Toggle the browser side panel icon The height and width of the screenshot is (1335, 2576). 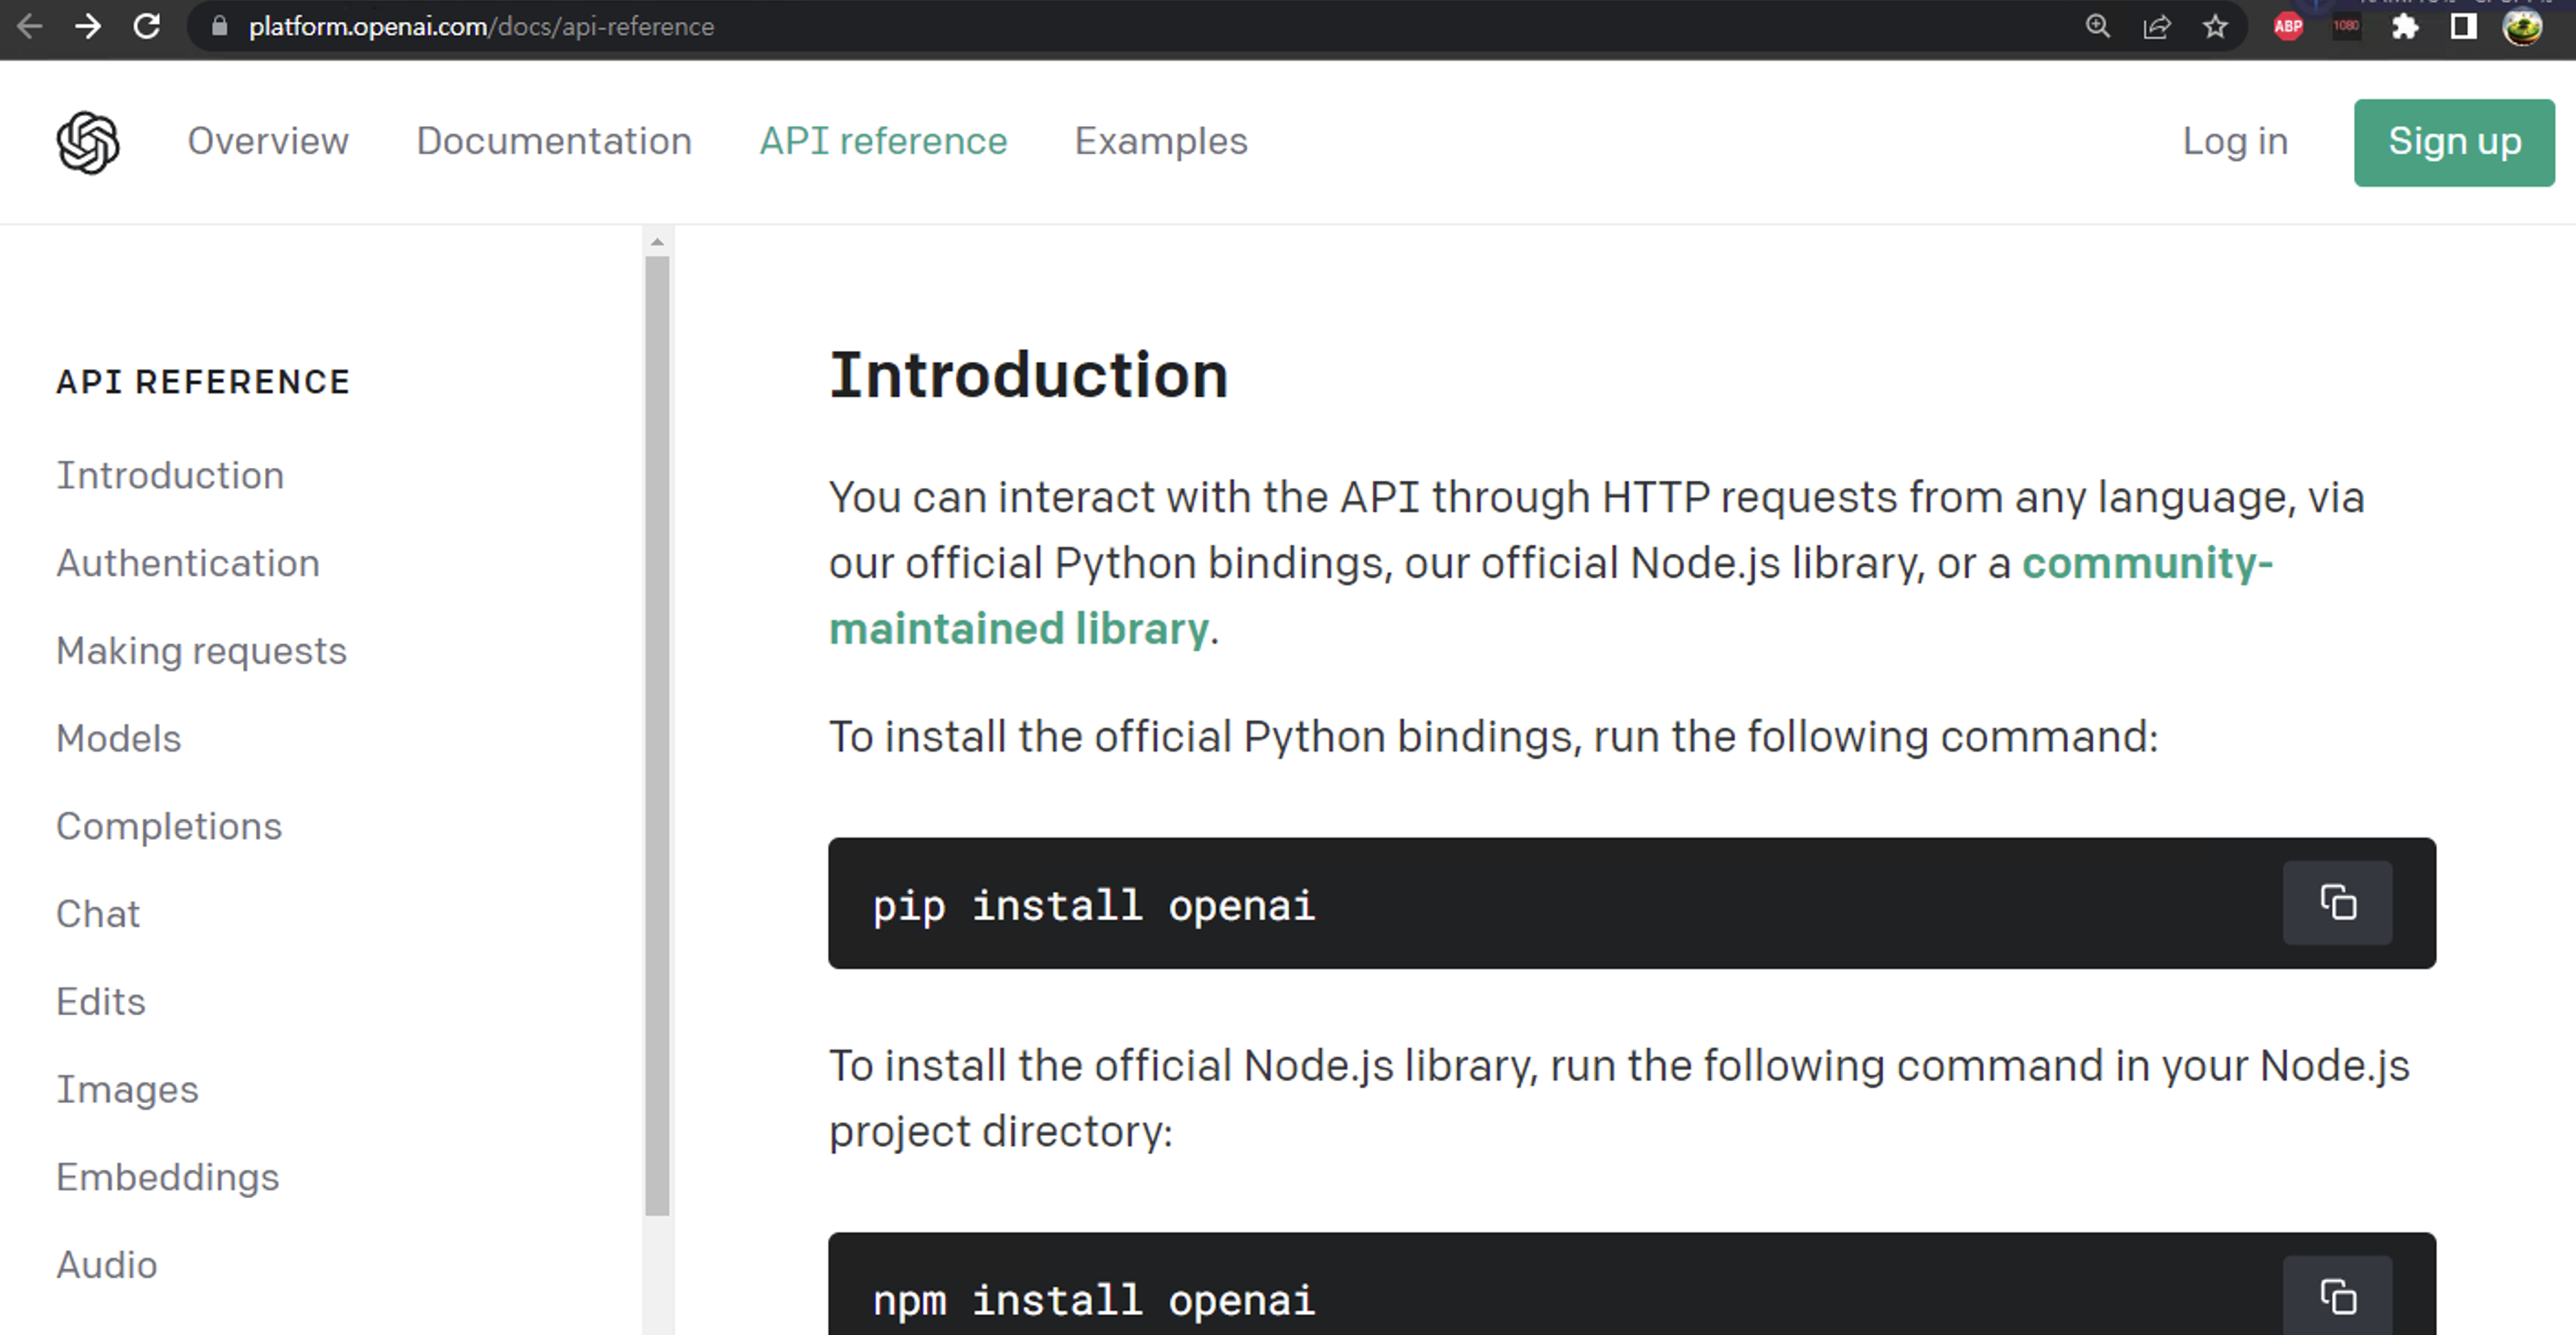[x=2464, y=27]
